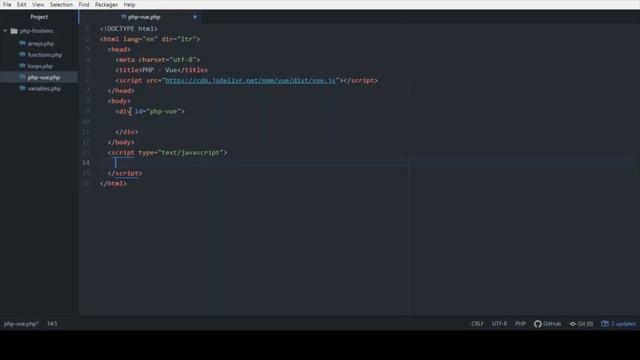
Task: Click the script type text/javascript line
Action: pyautogui.click(x=167, y=153)
